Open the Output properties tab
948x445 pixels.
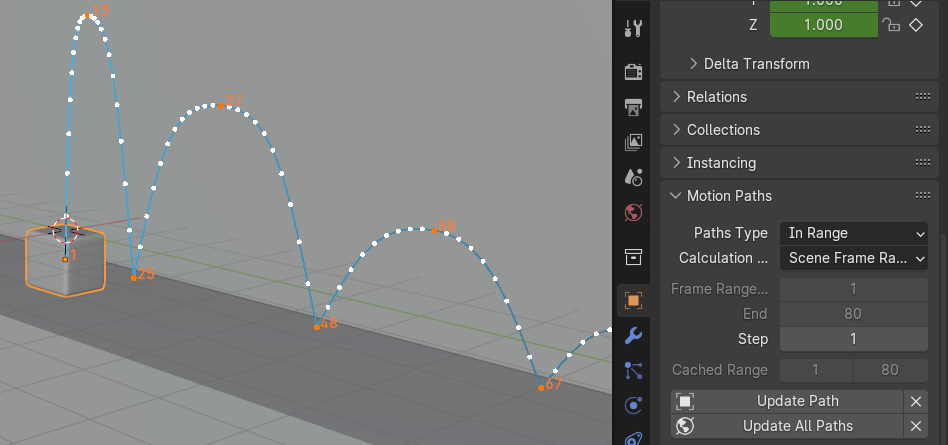point(633,107)
